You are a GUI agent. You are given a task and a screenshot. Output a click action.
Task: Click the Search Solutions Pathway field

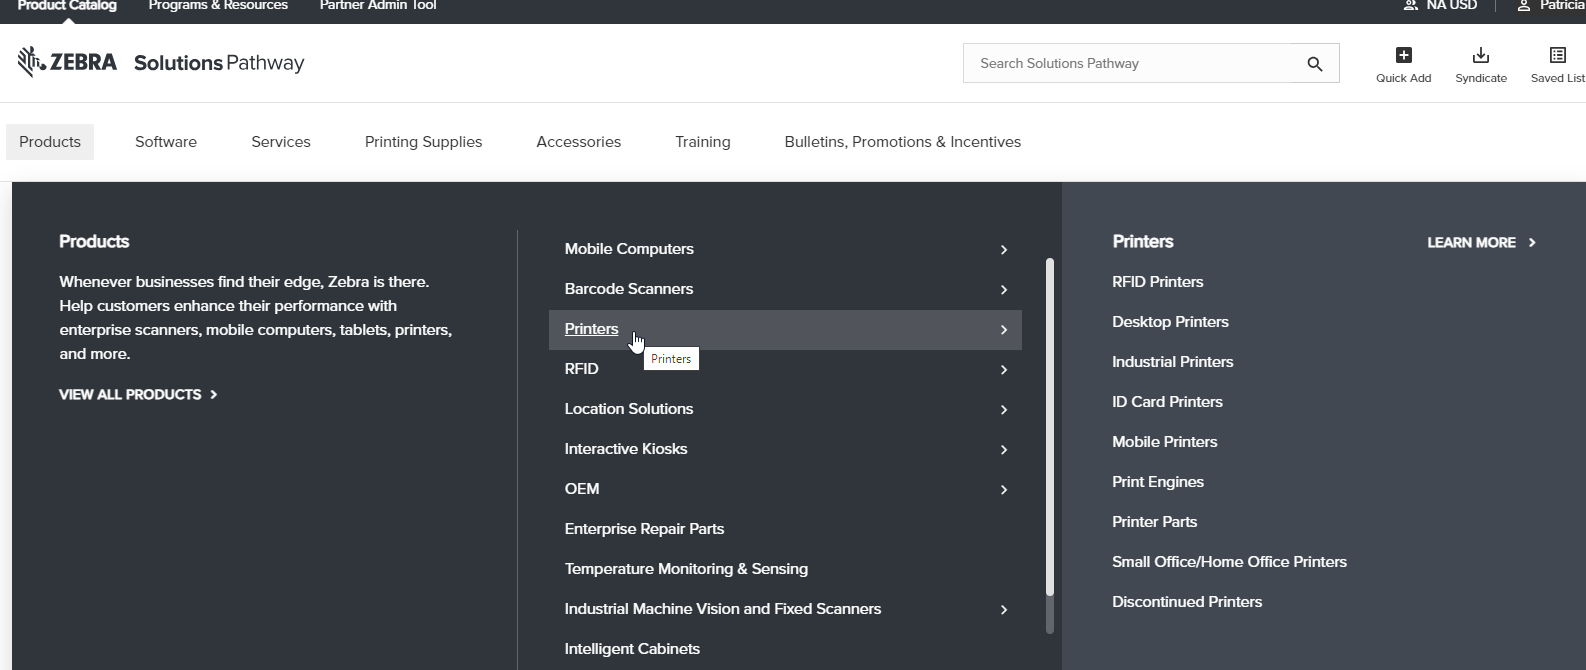click(1130, 64)
